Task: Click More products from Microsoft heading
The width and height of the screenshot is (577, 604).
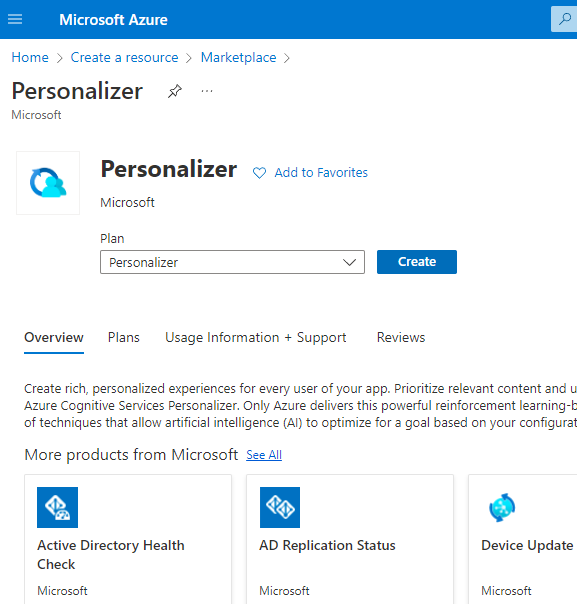Action: click(x=131, y=455)
